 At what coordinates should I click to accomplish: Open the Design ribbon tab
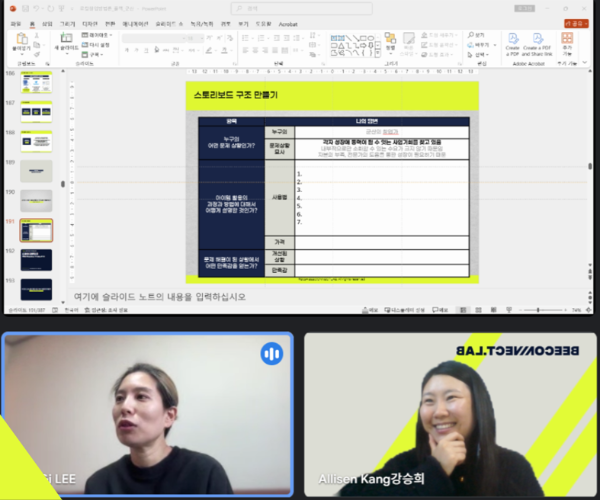tap(90, 24)
